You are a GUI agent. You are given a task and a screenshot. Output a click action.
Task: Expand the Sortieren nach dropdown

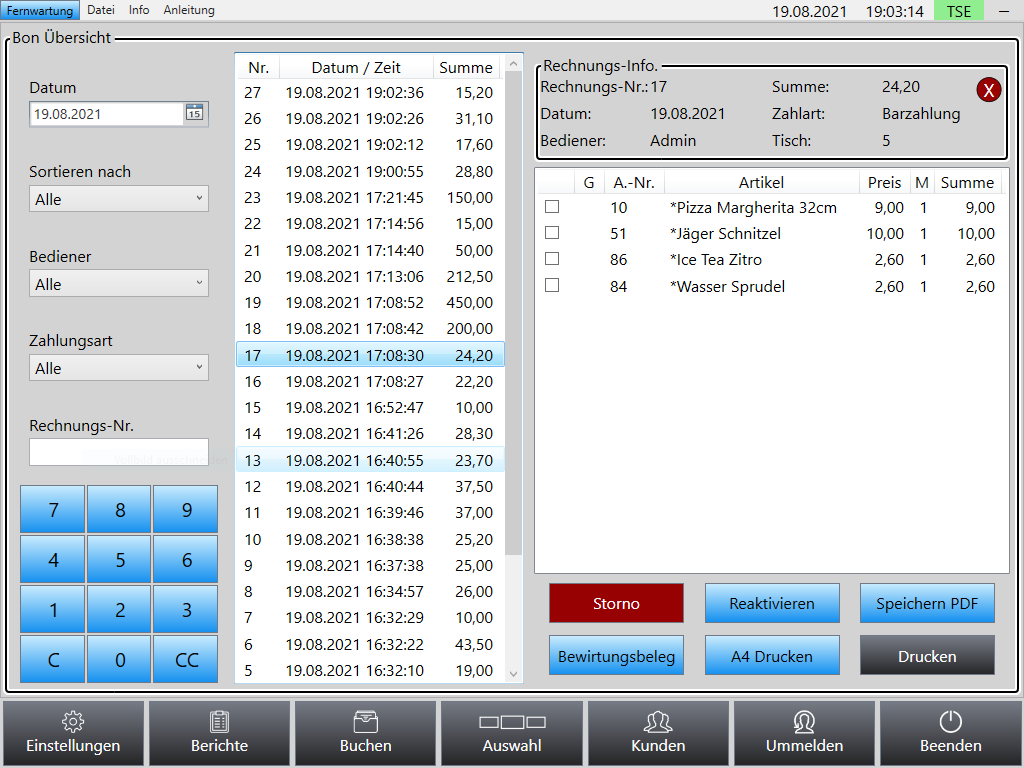click(x=119, y=199)
